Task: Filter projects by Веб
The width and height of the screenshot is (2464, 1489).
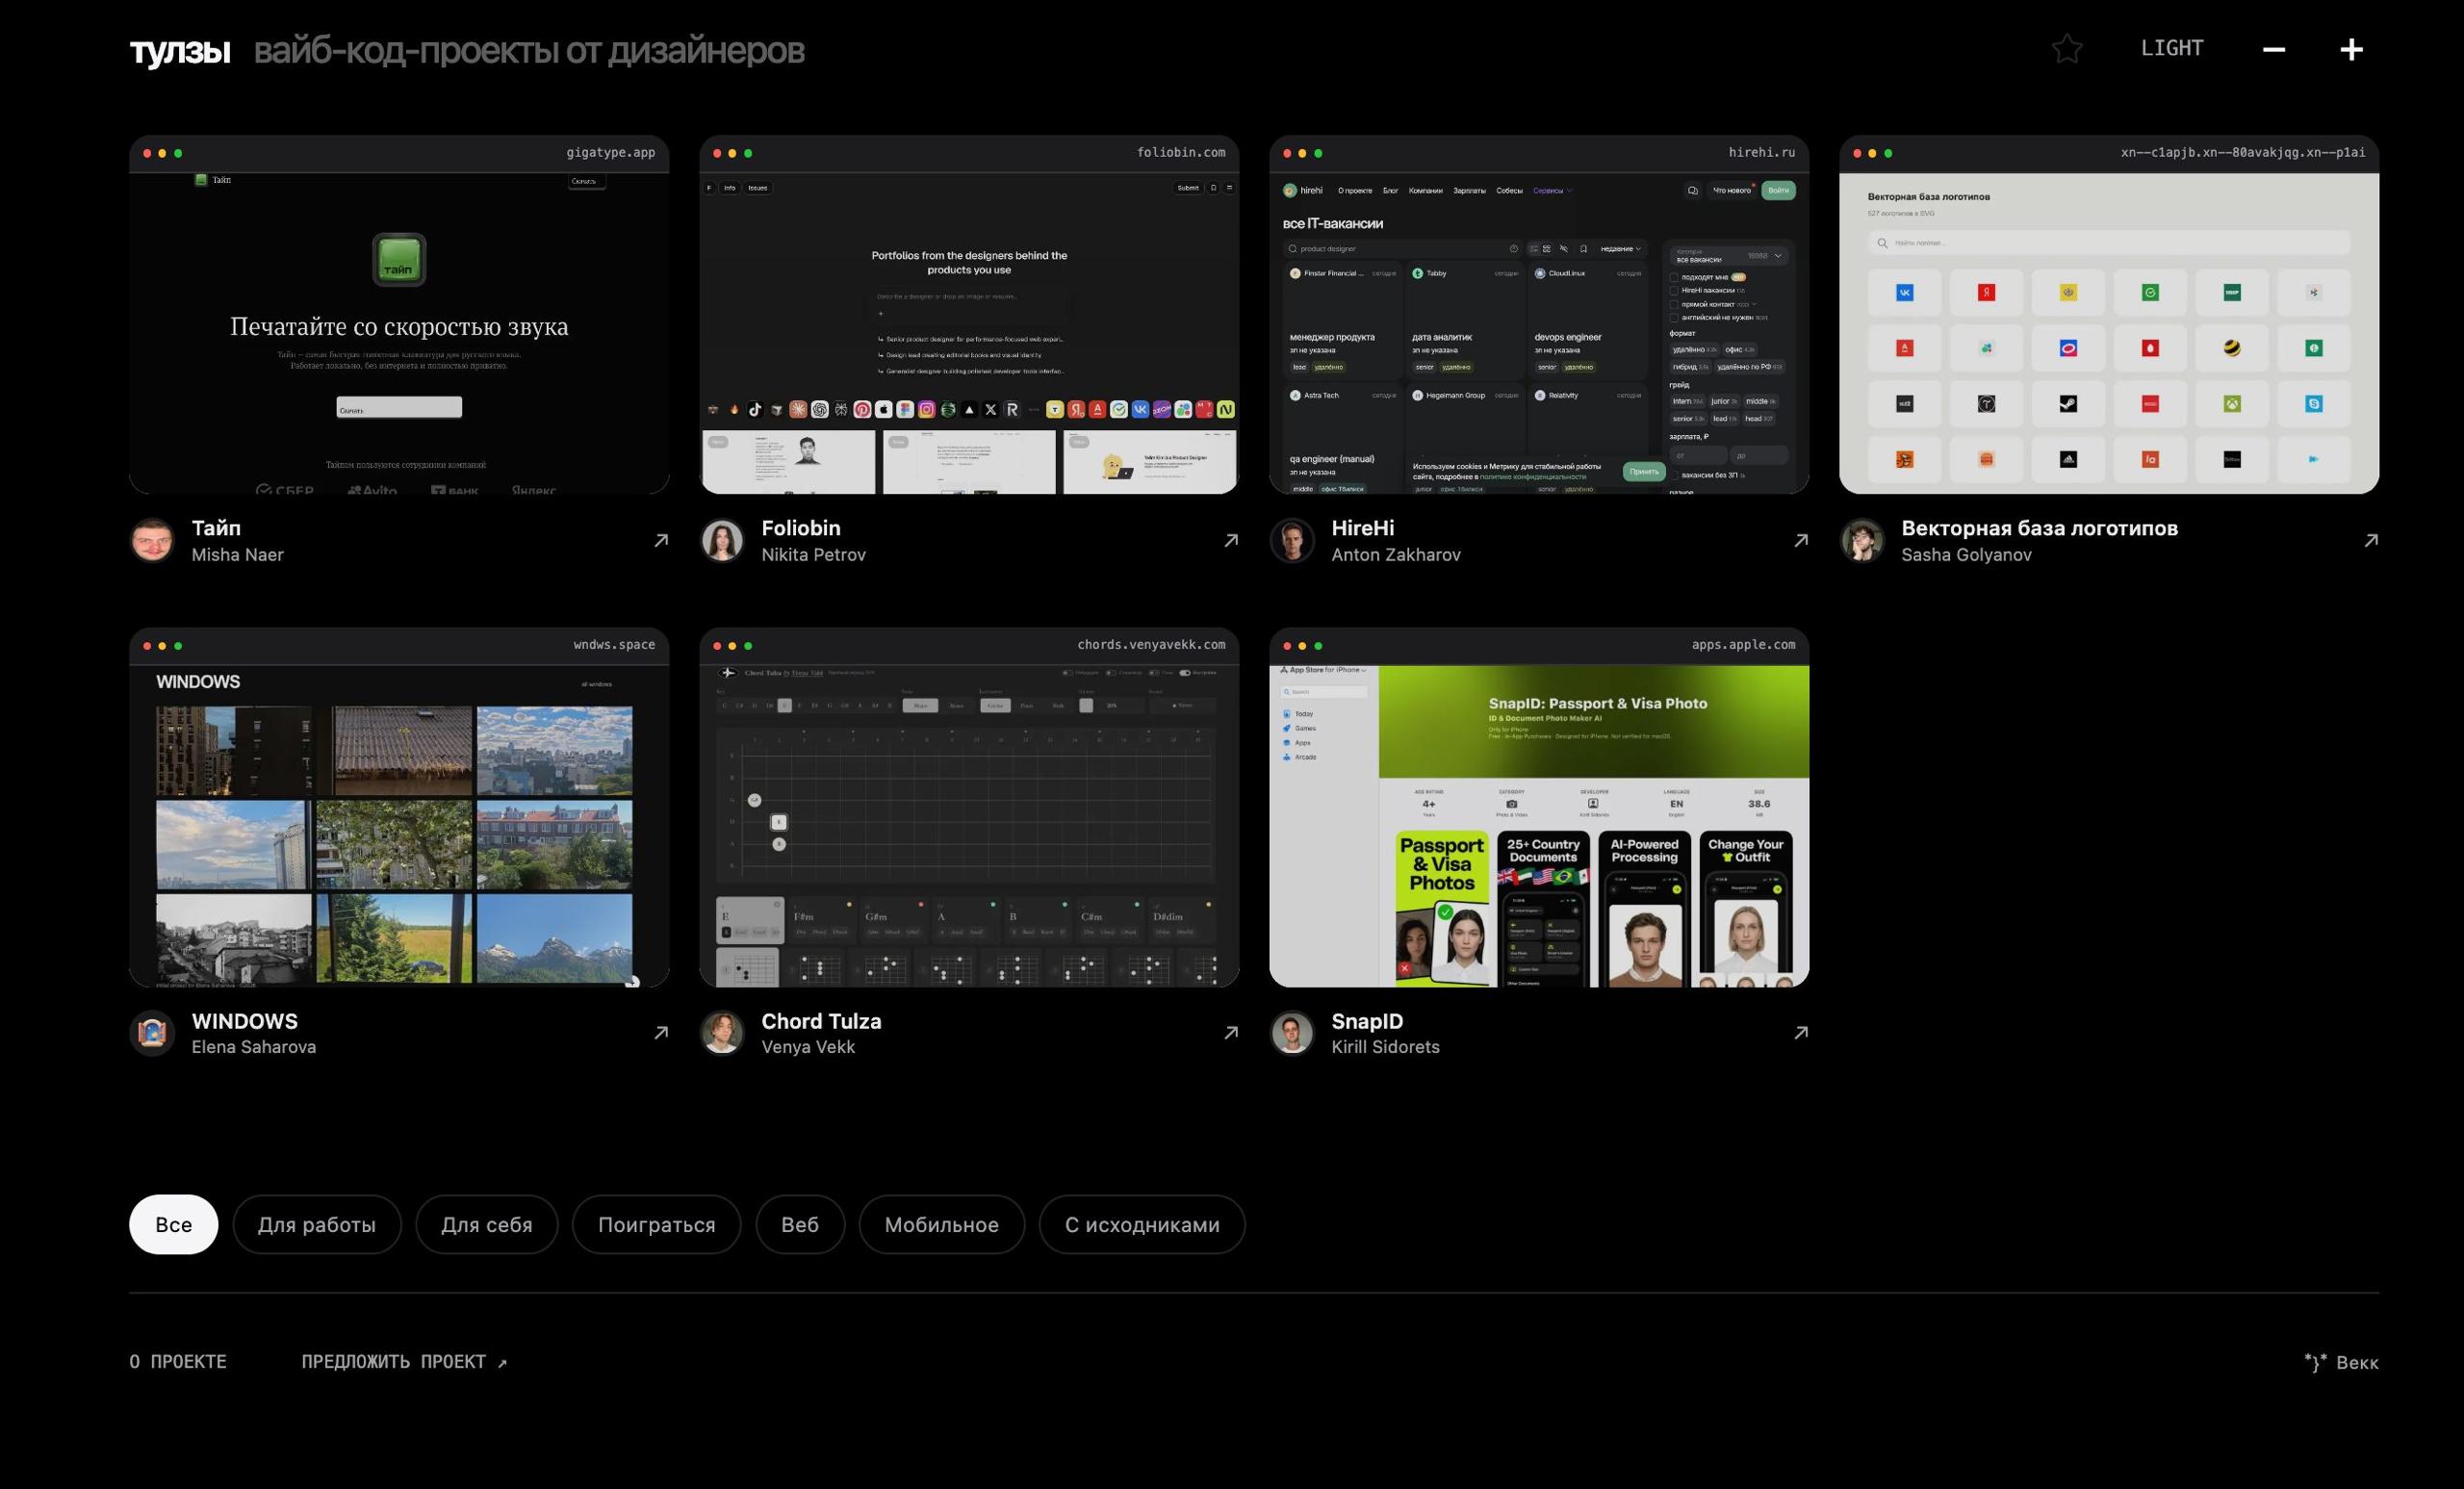Action: coord(800,1224)
